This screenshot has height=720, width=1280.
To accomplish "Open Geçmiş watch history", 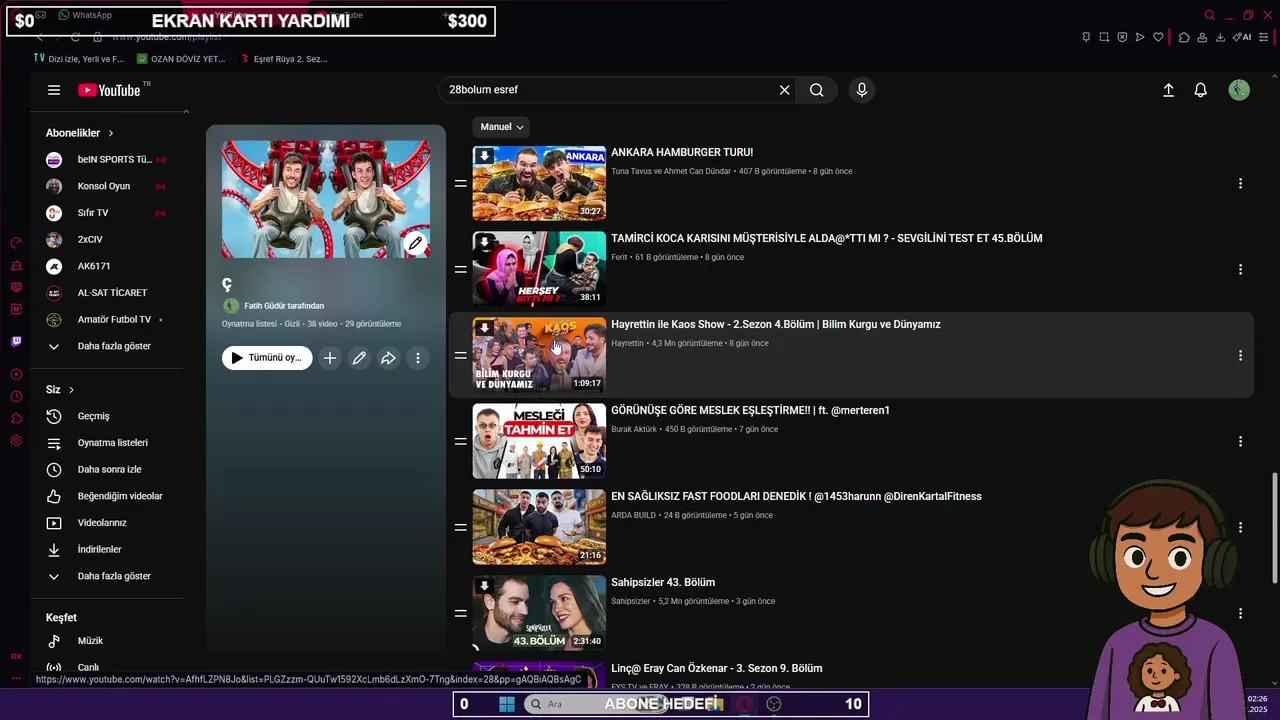I will click(107, 416).
